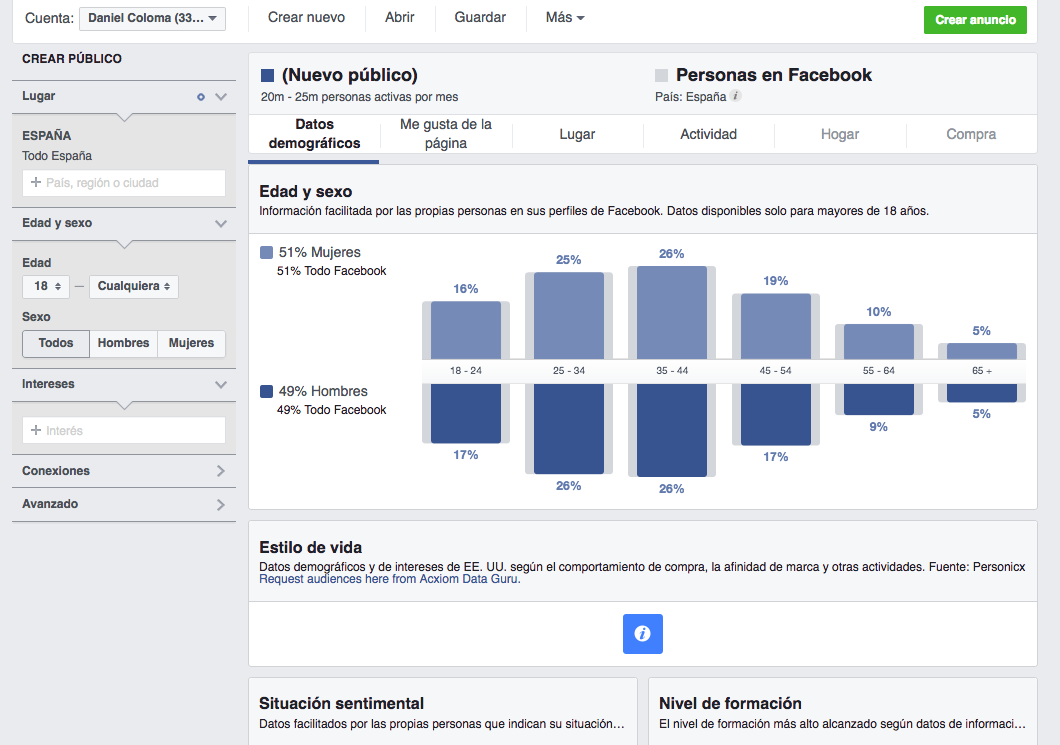Click the blue swatch beside Nuevo público
1060x745 pixels.
point(267,75)
